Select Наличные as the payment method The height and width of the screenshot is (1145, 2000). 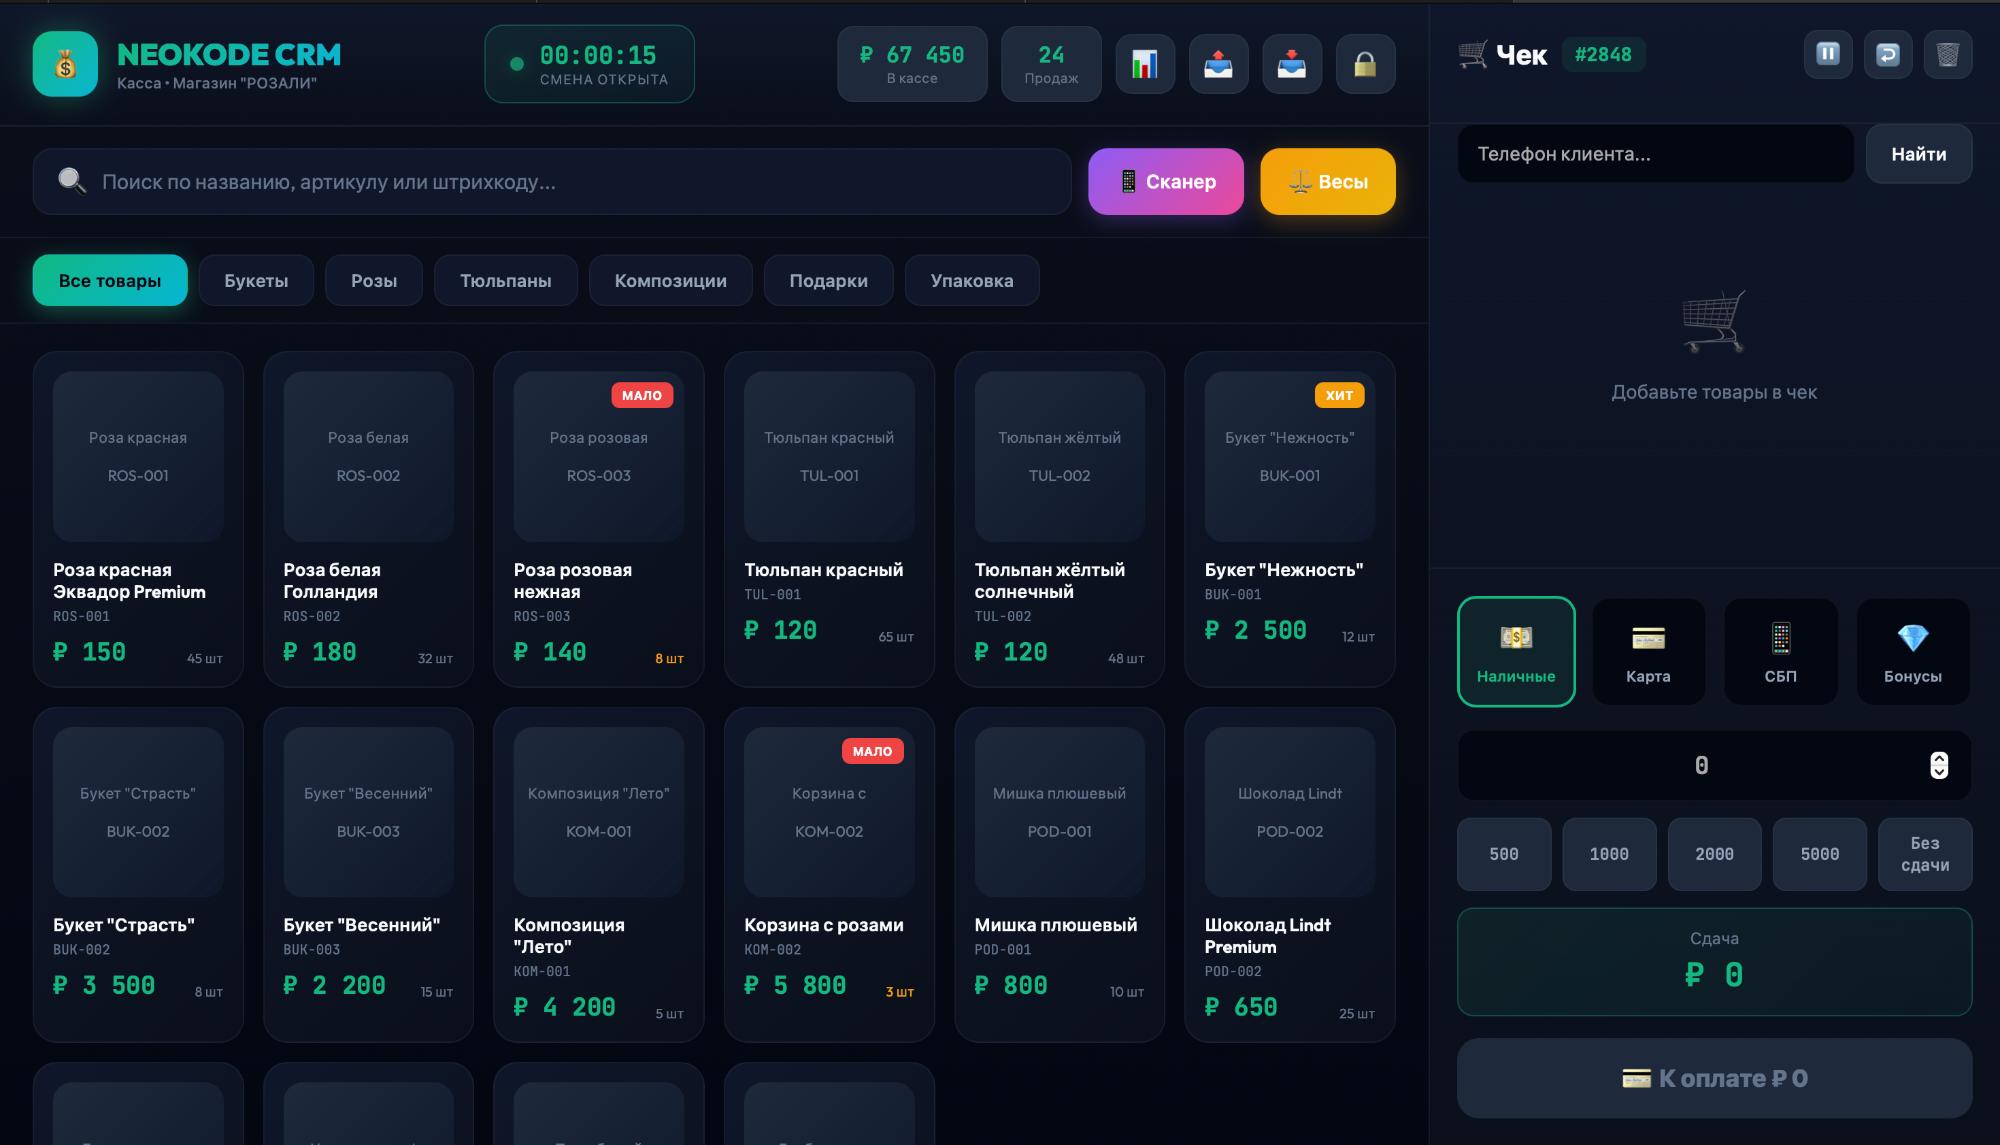pyautogui.click(x=1516, y=651)
